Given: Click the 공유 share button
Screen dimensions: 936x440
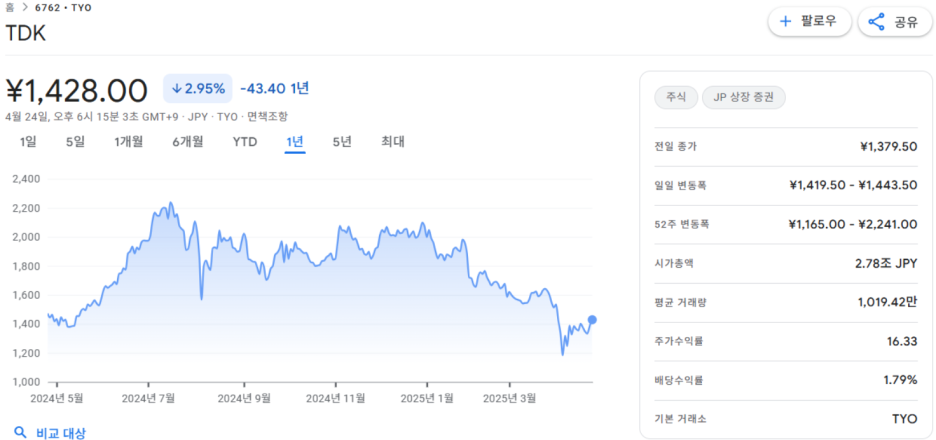Looking at the screenshot, I should click(894, 22).
